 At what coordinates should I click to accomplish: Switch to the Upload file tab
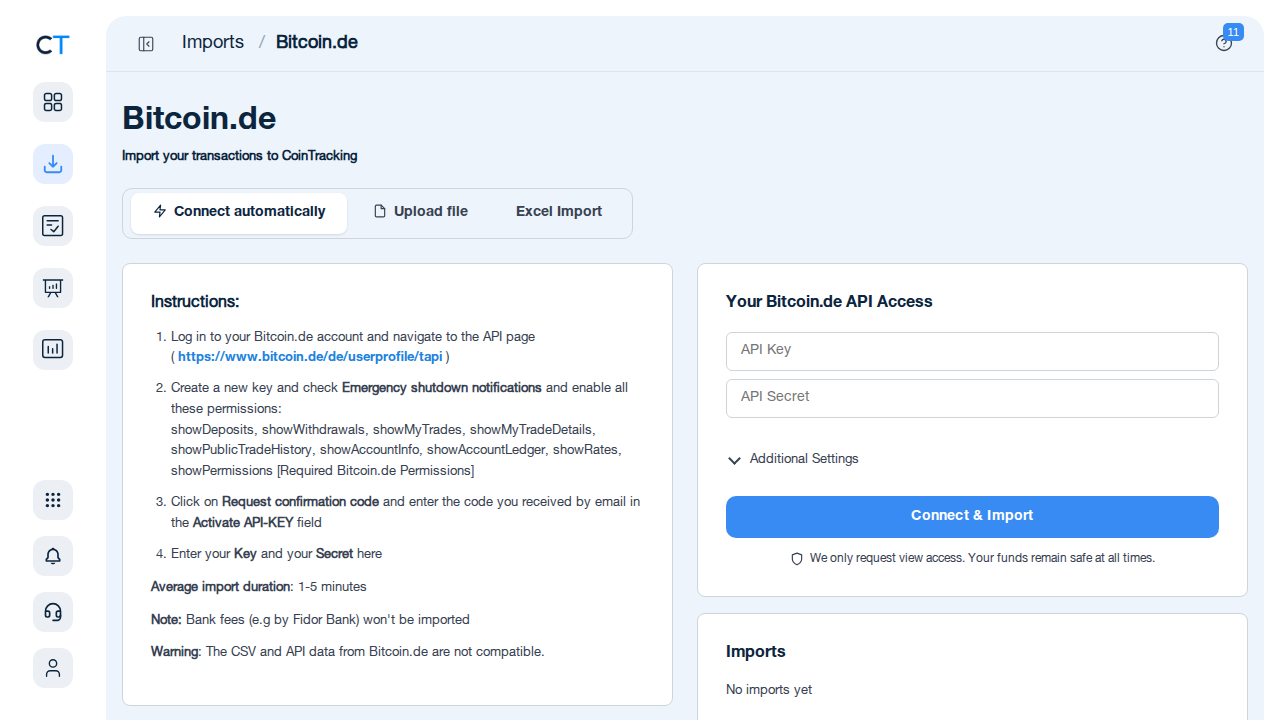tap(421, 212)
